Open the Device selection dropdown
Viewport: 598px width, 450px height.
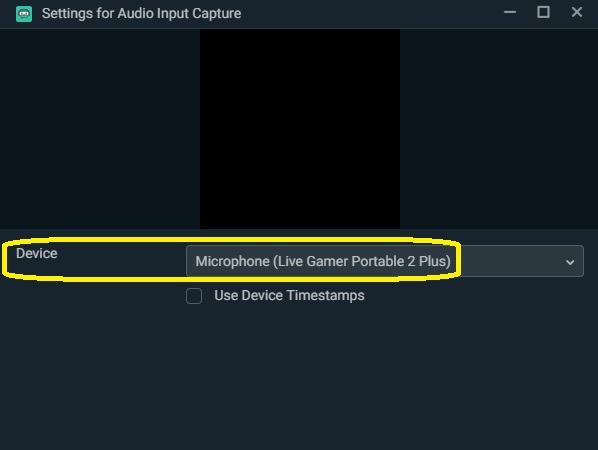[384, 261]
